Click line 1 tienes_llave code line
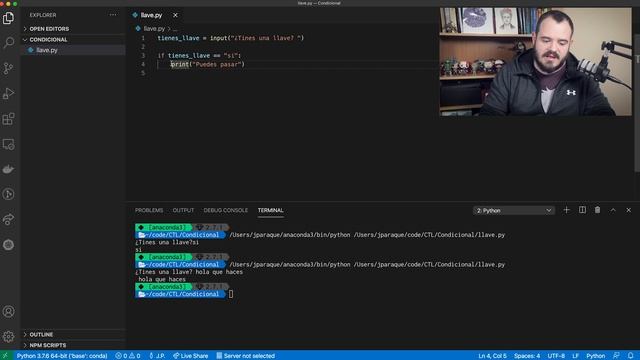The width and height of the screenshot is (640, 360). (231, 38)
